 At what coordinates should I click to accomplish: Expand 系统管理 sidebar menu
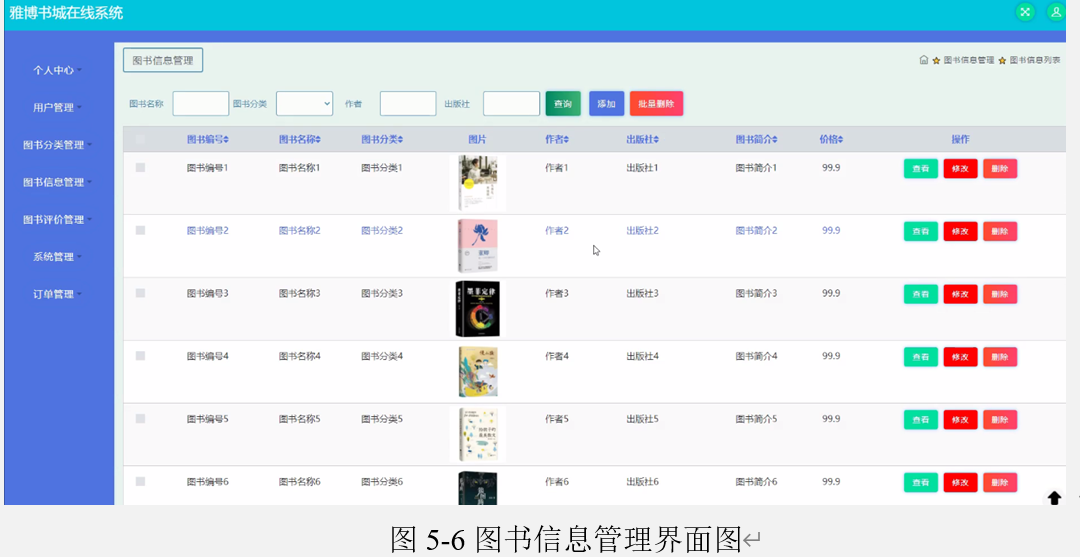58,256
